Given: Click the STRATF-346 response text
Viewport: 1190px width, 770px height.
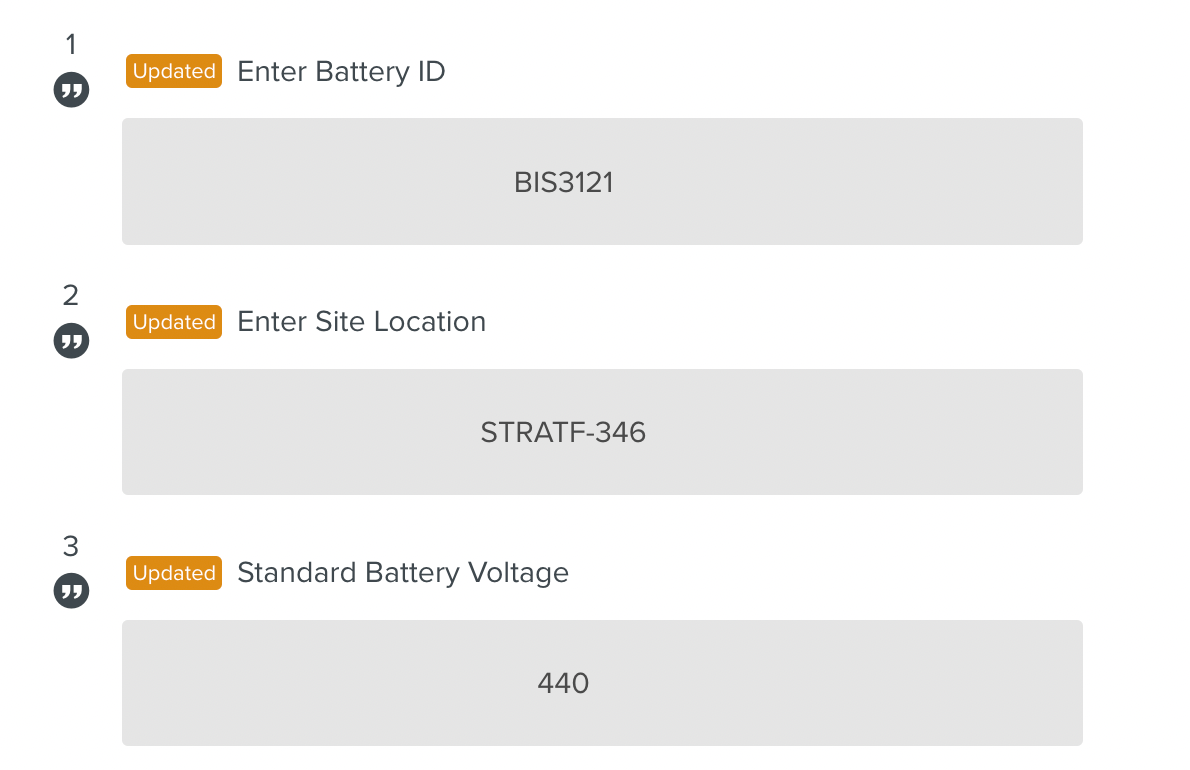Looking at the screenshot, I should pos(563,433).
